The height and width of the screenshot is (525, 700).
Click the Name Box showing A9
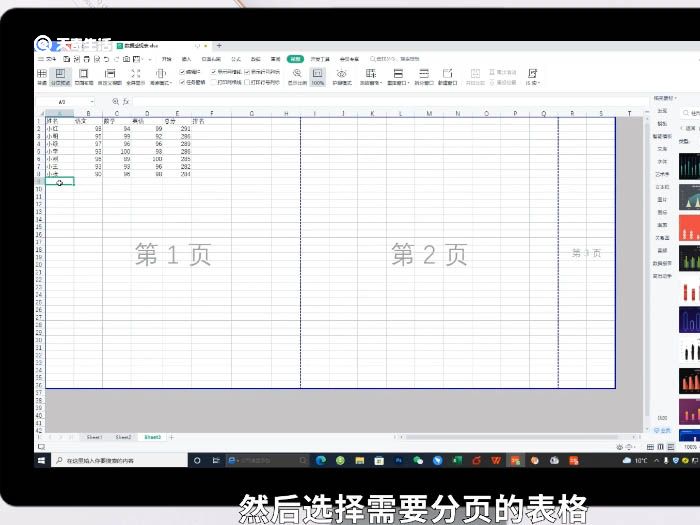(62, 102)
